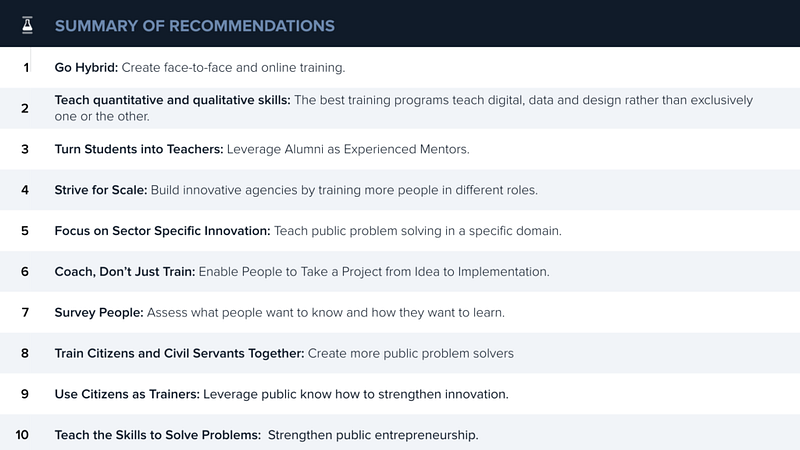Image resolution: width=800 pixels, height=450 pixels.
Task: Open the Survey People recommendation
Action: tap(400, 312)
